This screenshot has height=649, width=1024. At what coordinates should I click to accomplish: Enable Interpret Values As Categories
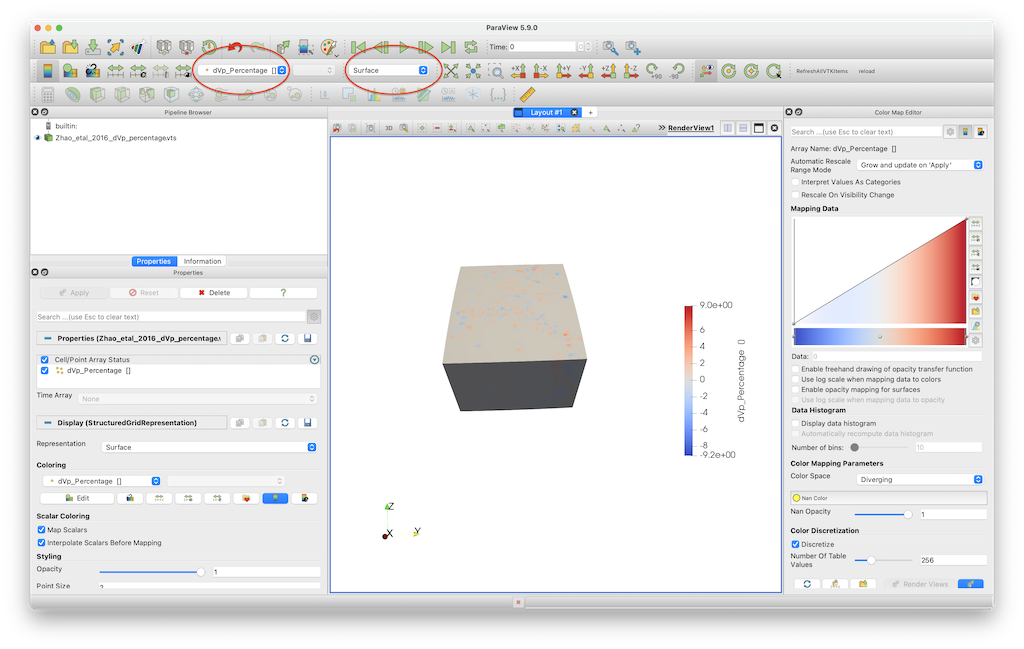pos(795,182)
